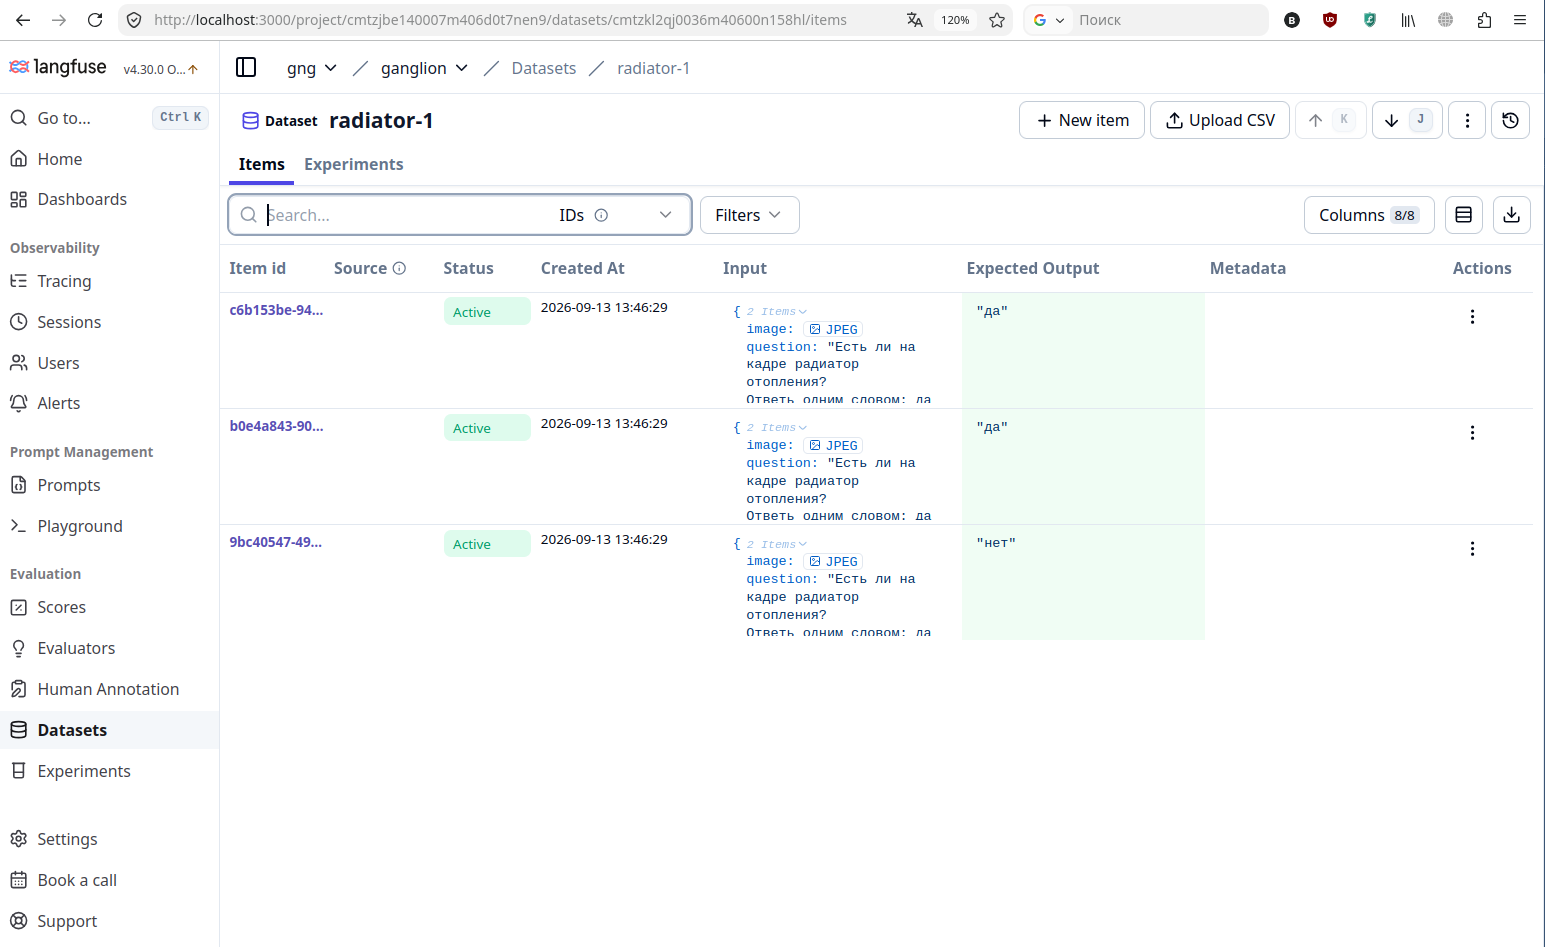Viewport: 1545px width, 947px height.
Task: Click version v4.30.0 update indicator
Action: point(161,69)
